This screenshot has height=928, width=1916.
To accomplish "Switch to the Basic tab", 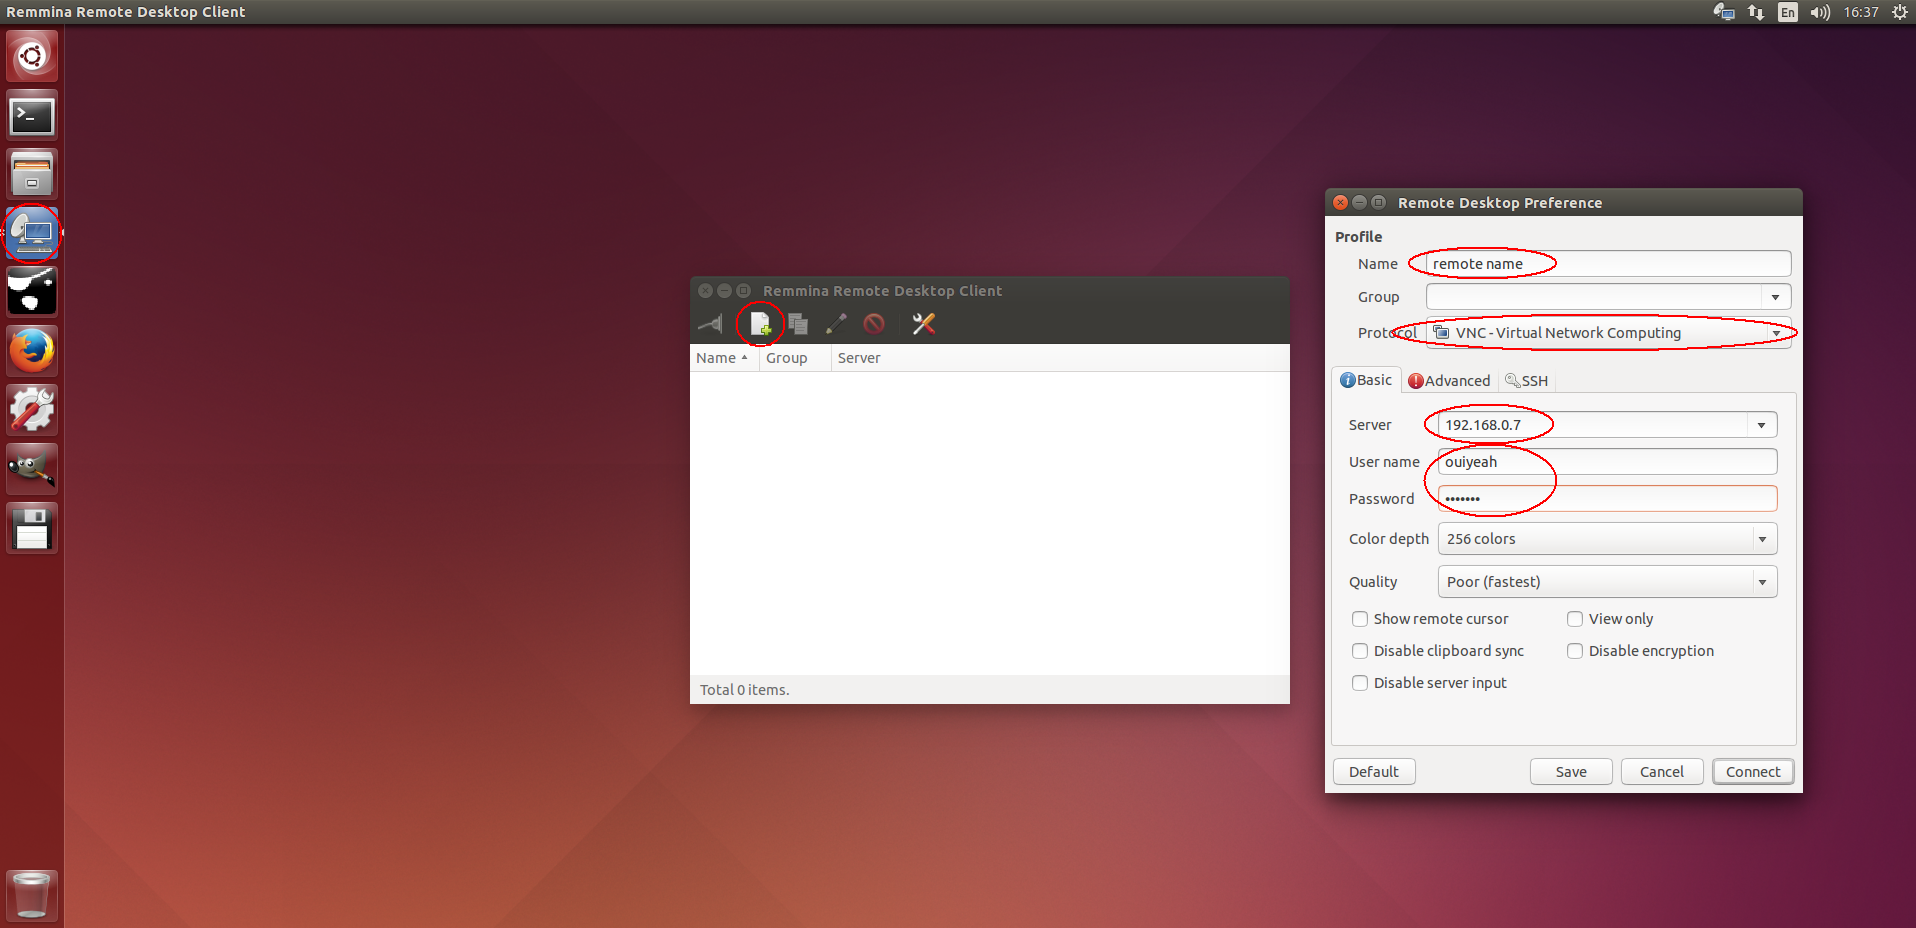I will tap(1366, 380).
